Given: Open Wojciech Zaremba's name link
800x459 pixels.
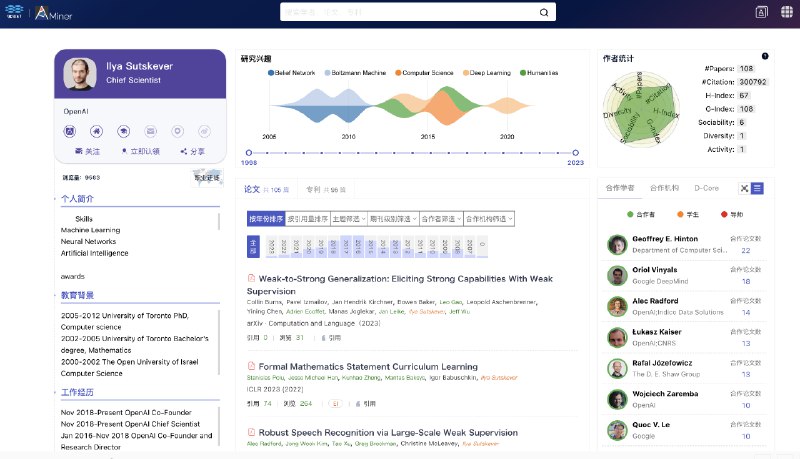Looking at the screenshot, I should point(665,394).
